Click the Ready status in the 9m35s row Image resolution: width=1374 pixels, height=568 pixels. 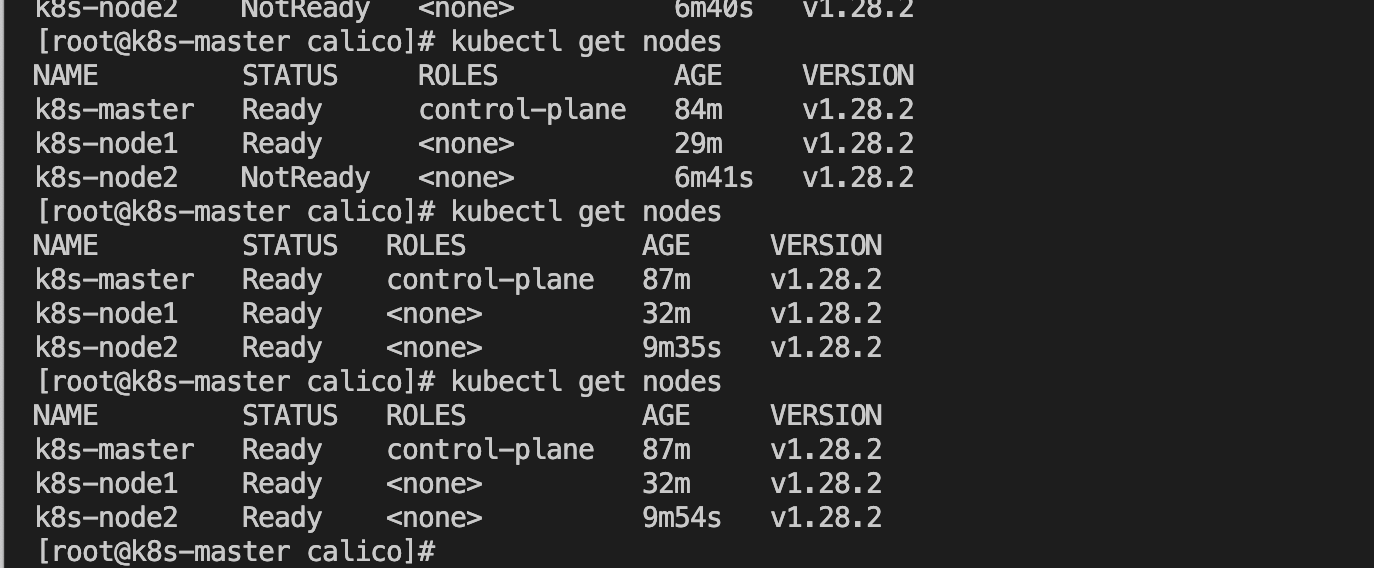282,347
